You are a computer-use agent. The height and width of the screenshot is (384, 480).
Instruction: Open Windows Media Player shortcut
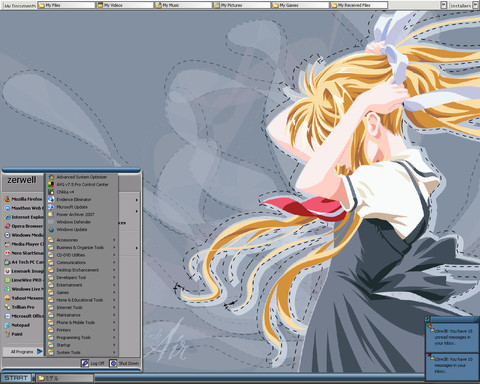point(23,235)
